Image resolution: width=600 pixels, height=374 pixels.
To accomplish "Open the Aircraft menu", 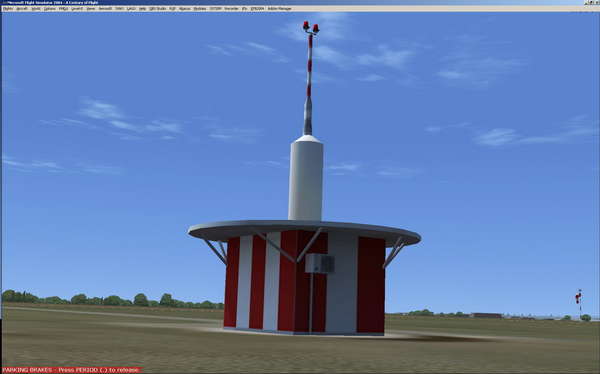I will coord(22,8).
